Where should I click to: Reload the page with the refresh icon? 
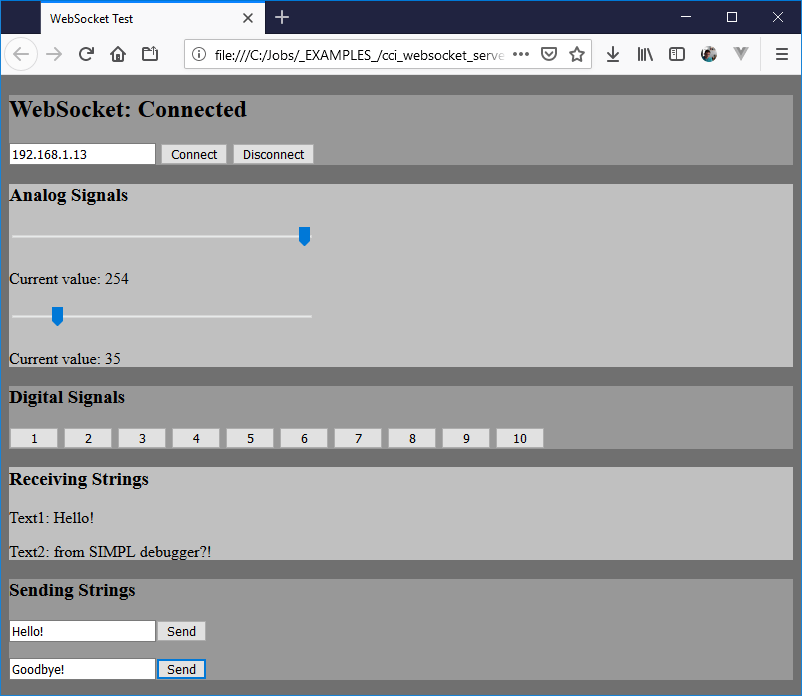point(86,54)
